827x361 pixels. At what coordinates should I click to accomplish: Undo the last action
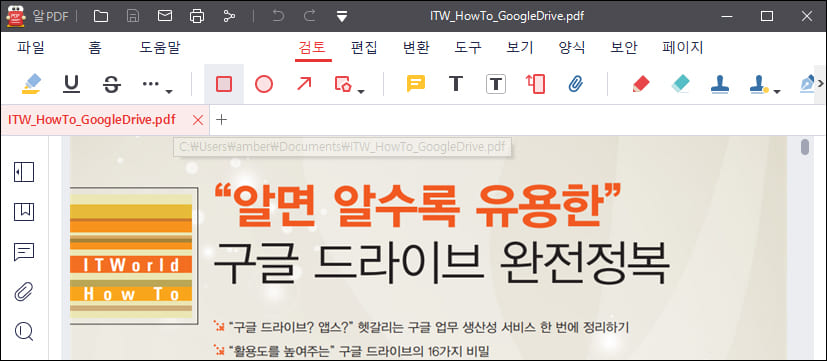tap(278, 16)
